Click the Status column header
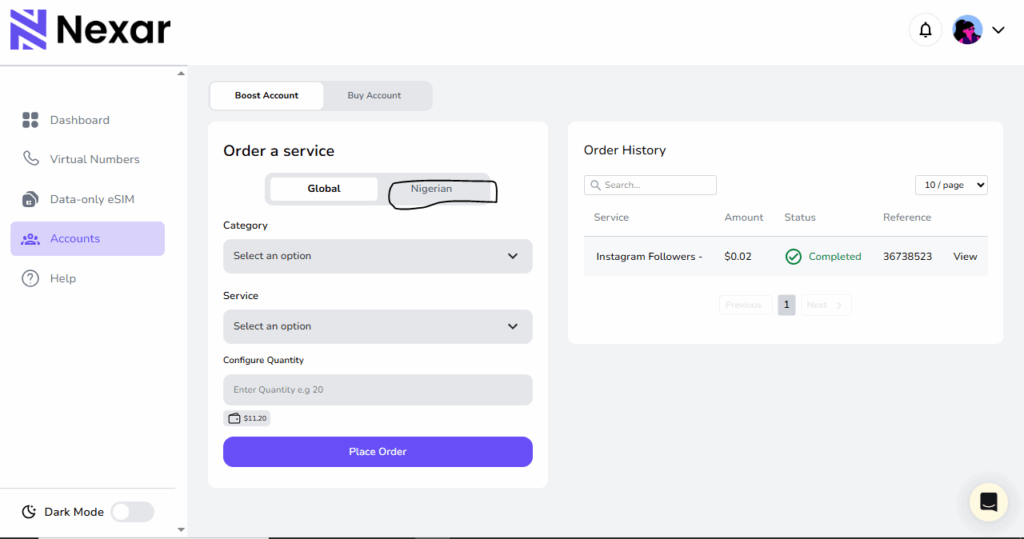The width and height of the screenshot is (1024, 539). pyautogui.click(x=799, y=218)
